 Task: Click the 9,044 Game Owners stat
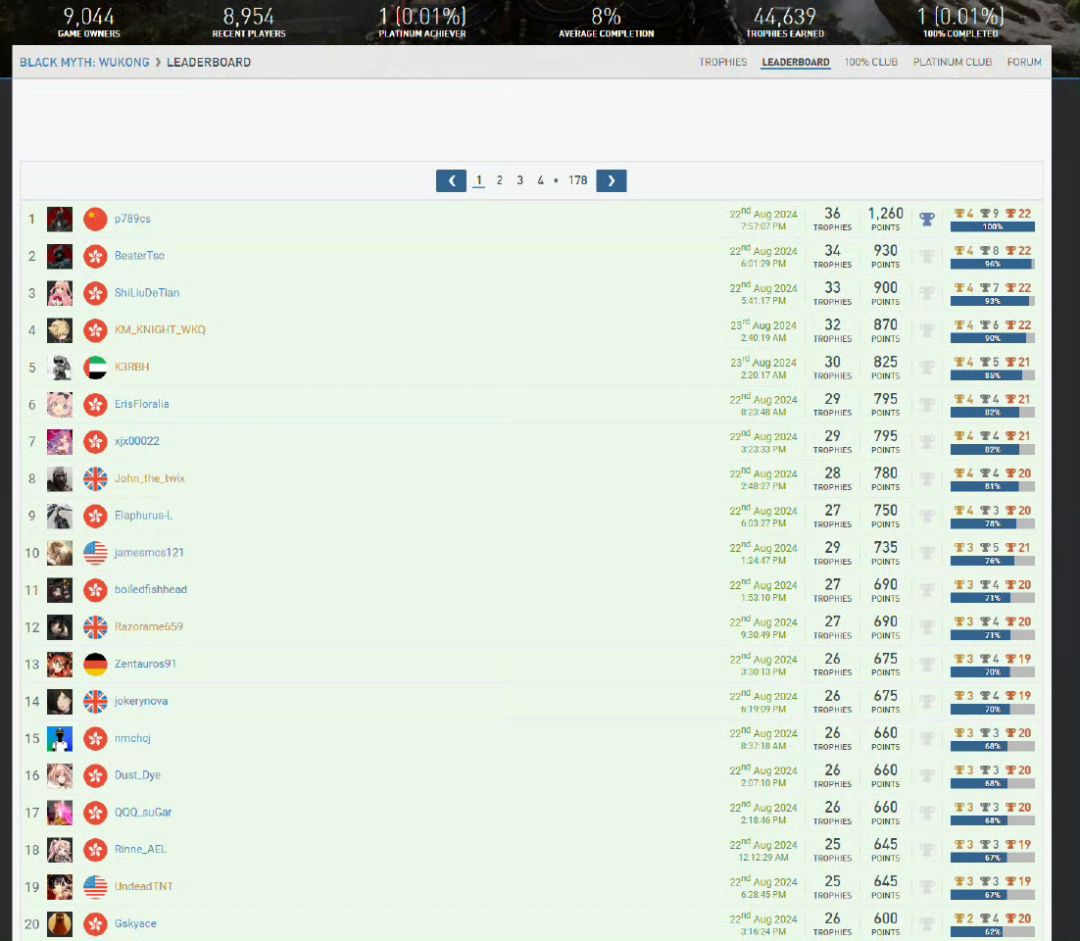pos(89,21)
